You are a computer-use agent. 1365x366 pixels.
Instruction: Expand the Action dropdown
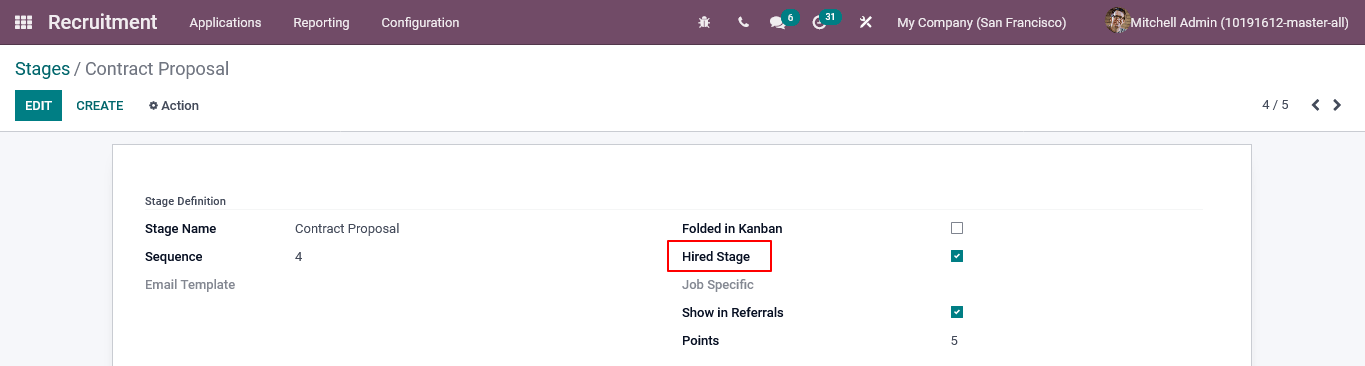174,106
